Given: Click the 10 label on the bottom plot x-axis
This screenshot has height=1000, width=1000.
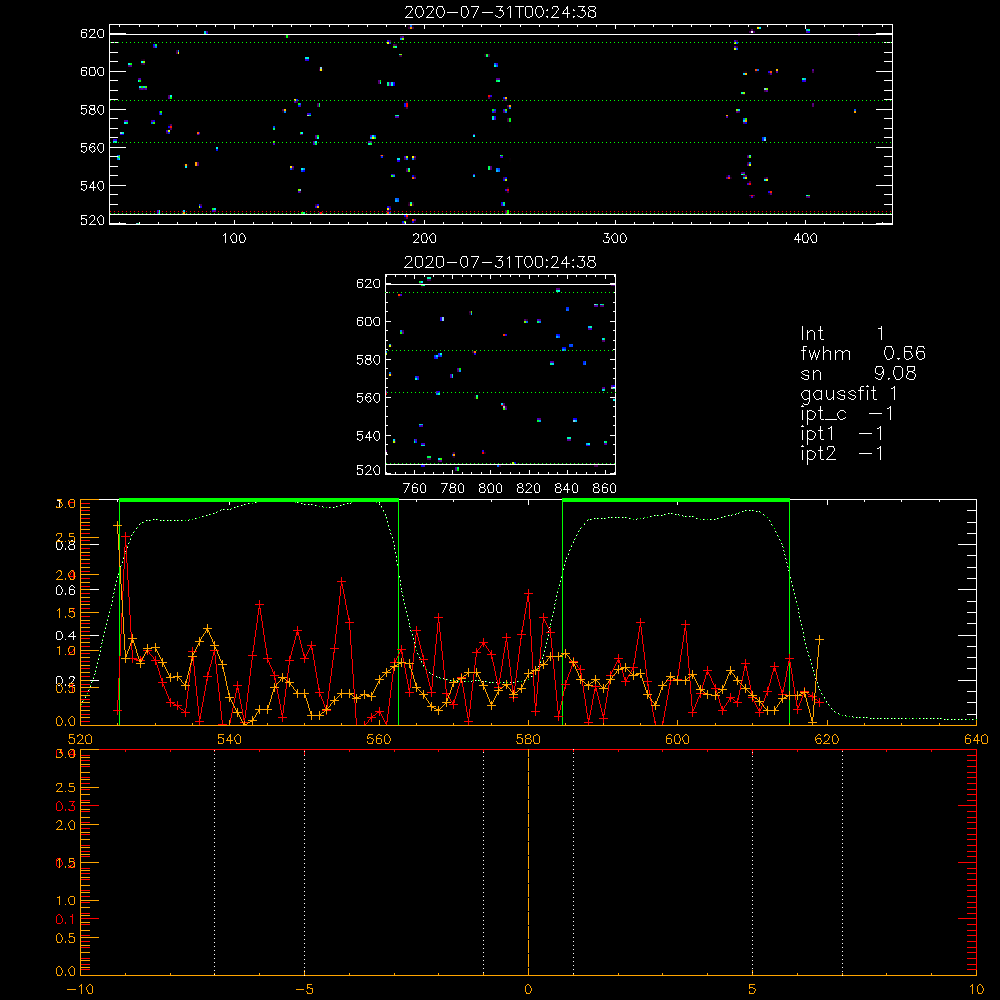Looking at the screenshot, I should (976, 989).
